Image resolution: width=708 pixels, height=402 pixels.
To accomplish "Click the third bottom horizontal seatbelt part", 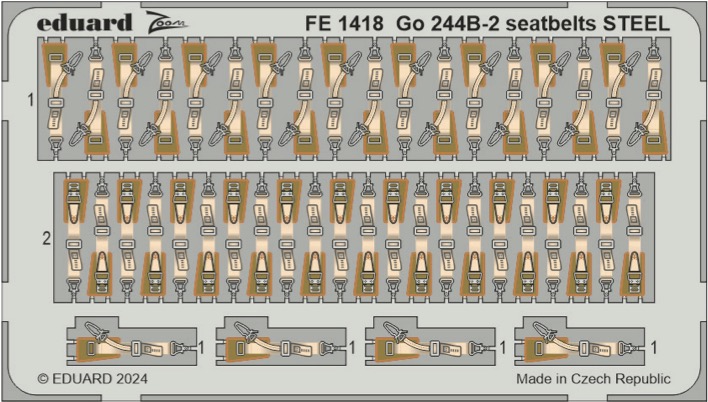I will click(430, 341).
